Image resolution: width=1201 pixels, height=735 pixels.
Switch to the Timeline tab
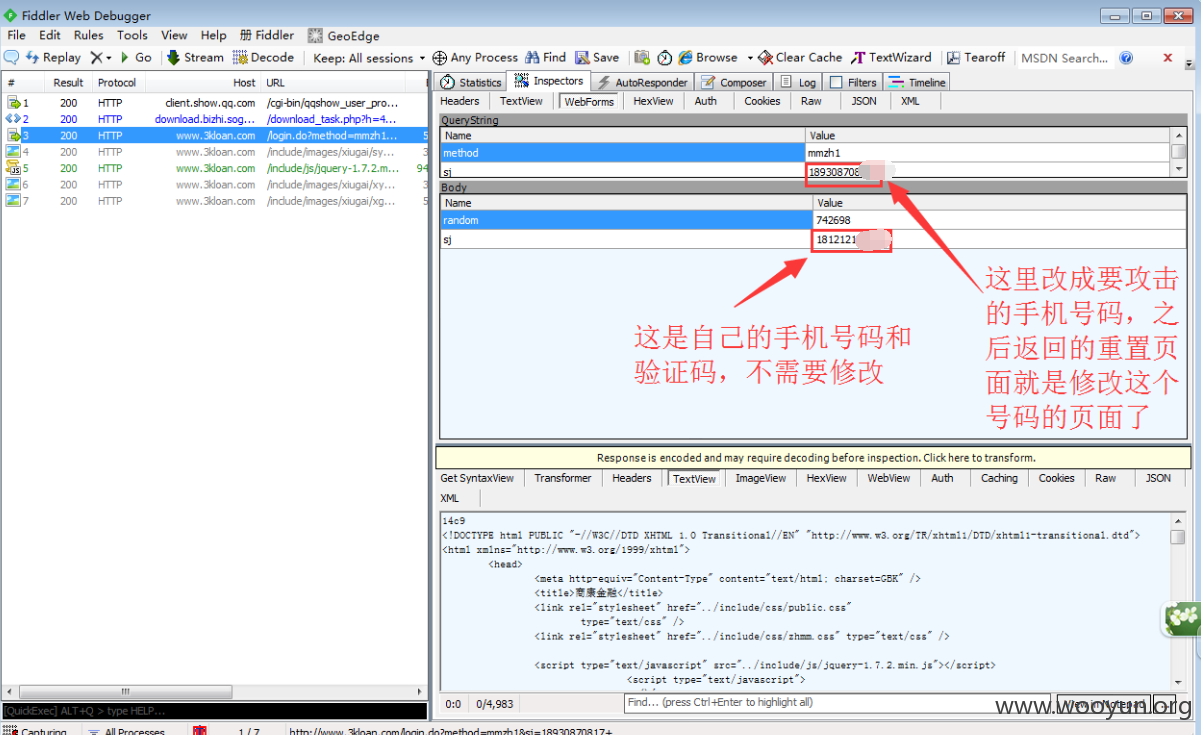point(916,82)
